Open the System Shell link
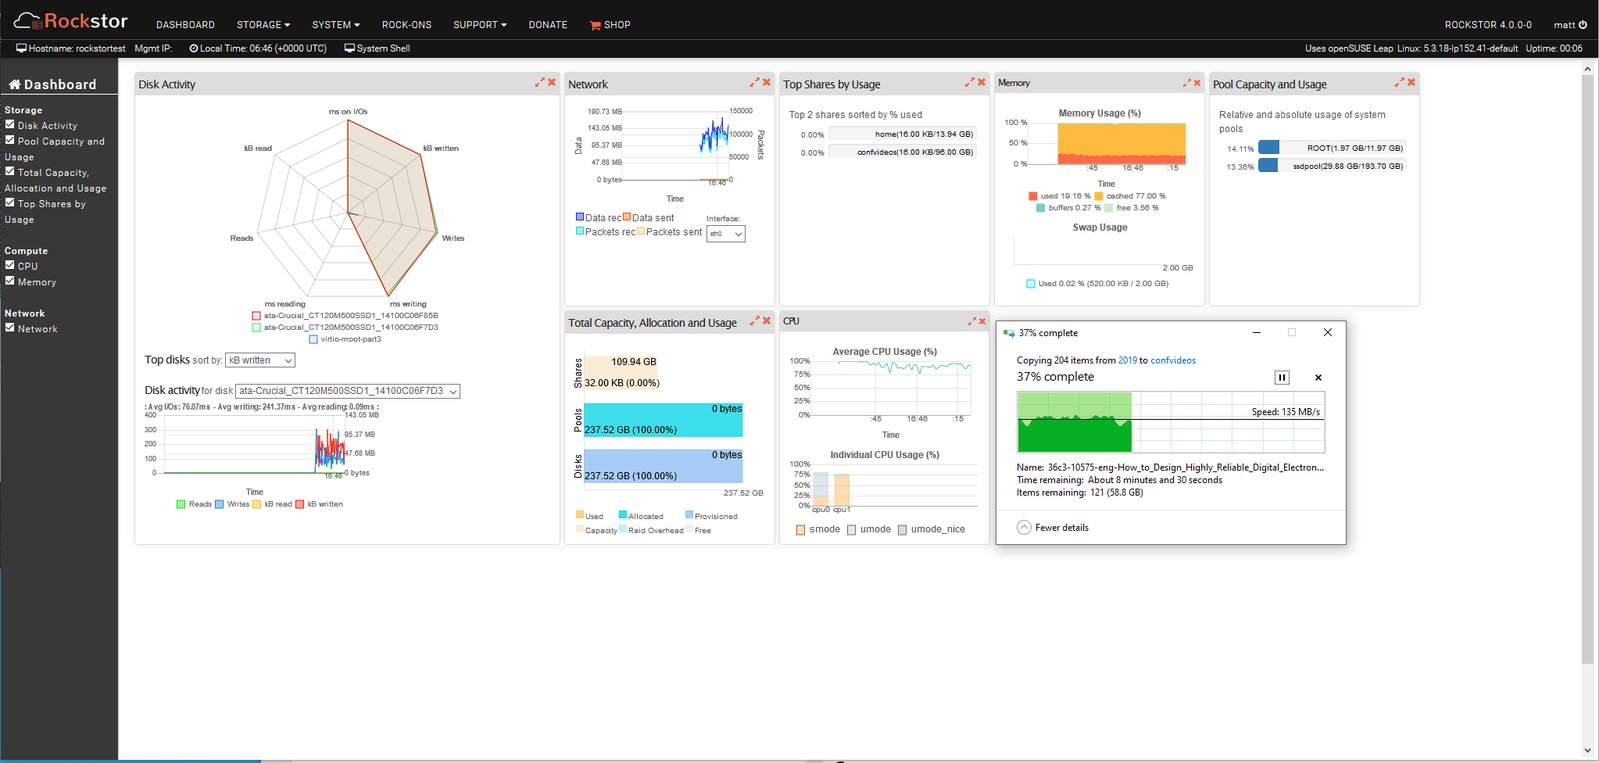The width and height of the screenshot is (1599, 763). click(x=383, y=48)
